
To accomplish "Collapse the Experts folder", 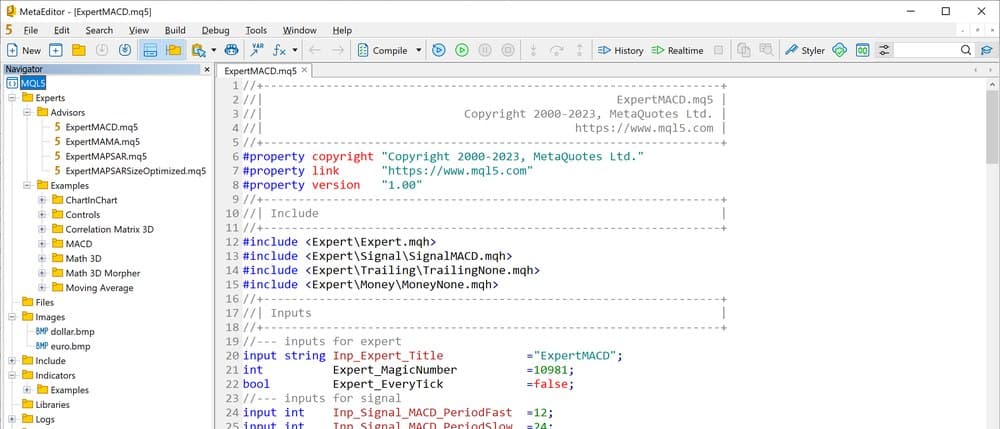I will 12,98.
